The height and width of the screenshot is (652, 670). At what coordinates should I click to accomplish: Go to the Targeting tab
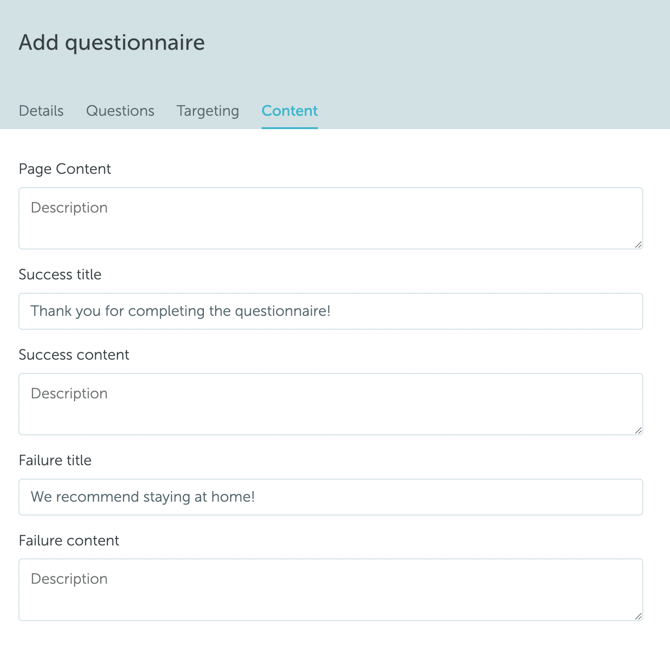click(x=208, y=111)
